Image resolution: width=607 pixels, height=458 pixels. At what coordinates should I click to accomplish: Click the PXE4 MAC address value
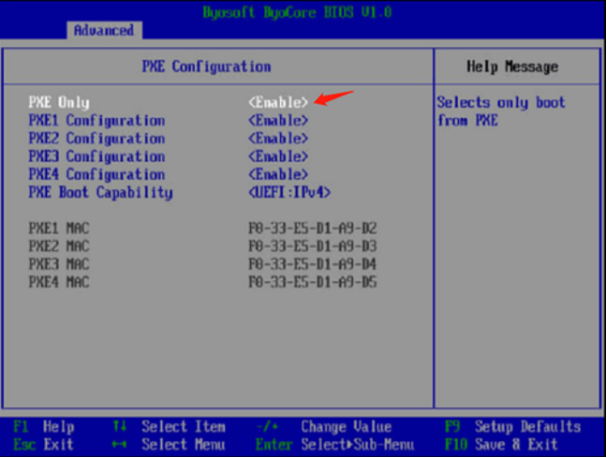click(313, 282)
